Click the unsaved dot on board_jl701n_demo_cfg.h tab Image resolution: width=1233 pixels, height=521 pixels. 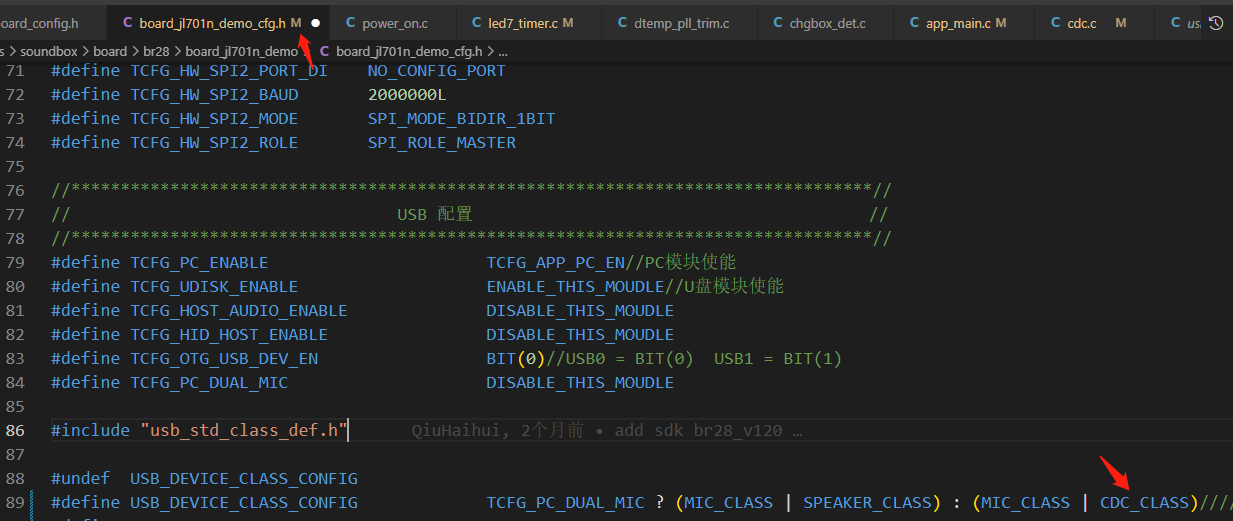pyautogui.click(x=316, y=22)
